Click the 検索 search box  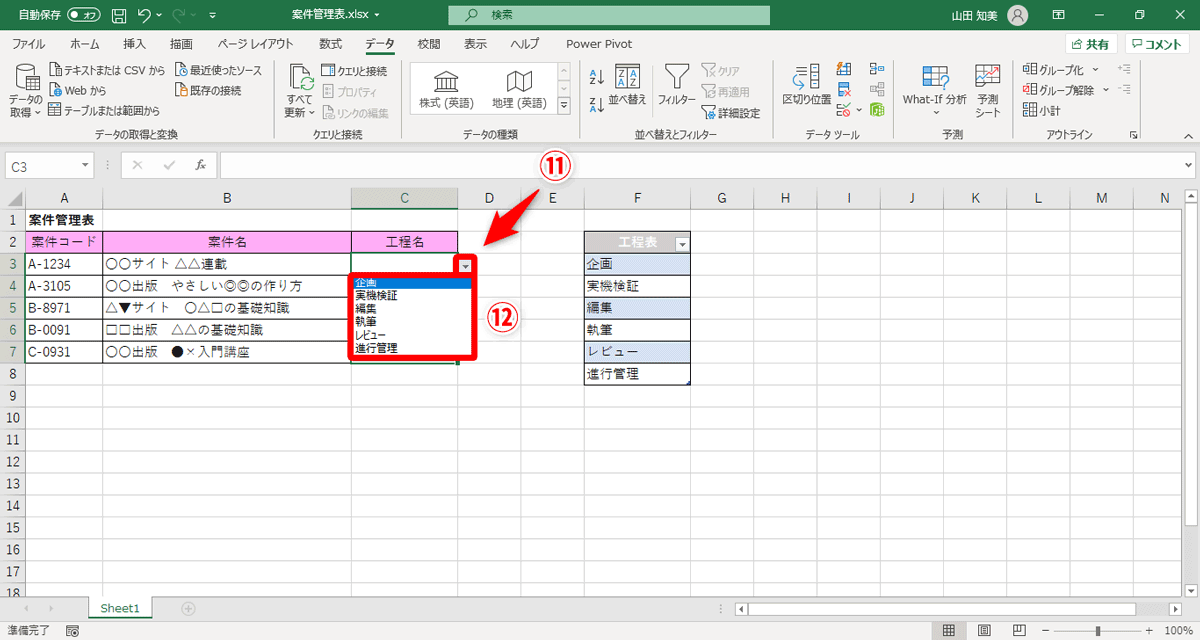click(609, 16)
